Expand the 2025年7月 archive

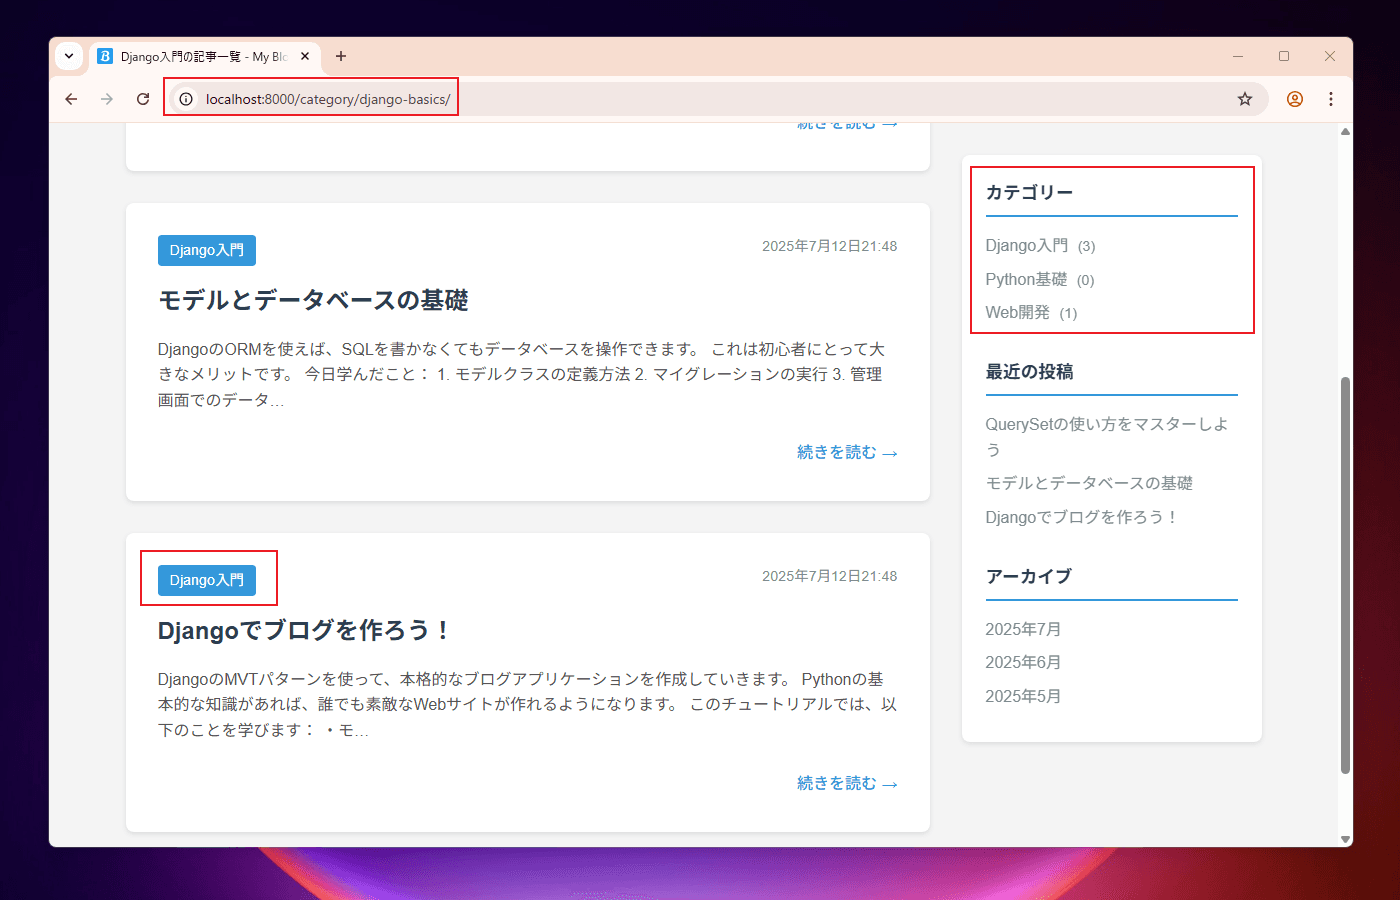click(1023, 628)
